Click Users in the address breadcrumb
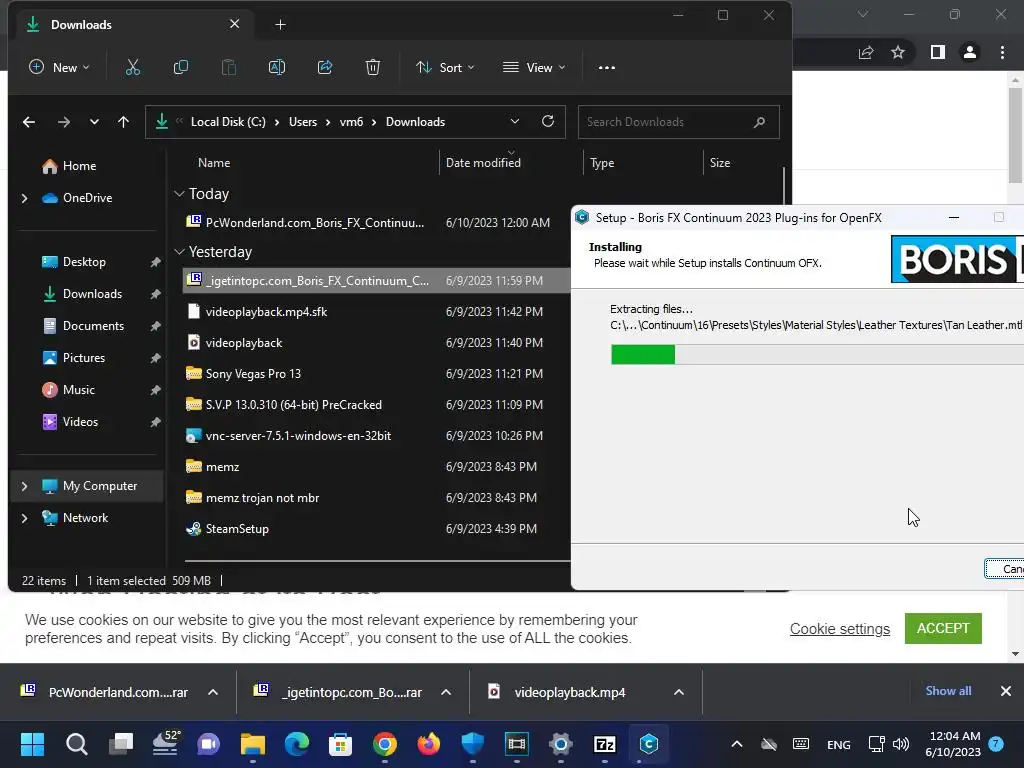Viewport: 1024px width, 768px height. [303, 122]
